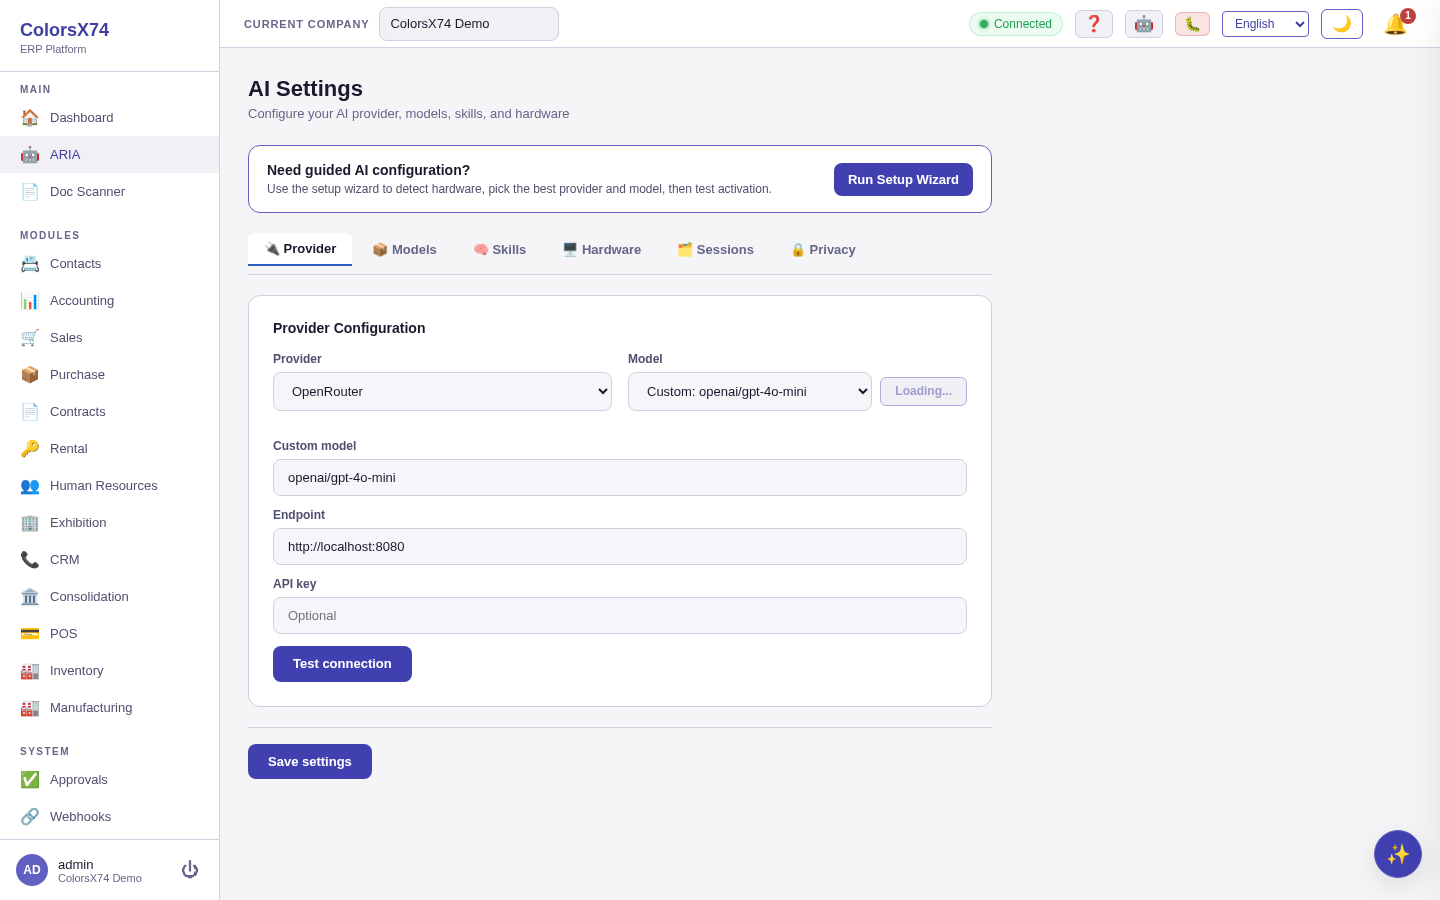The image size is (1440, 900).
Task: Open the sparkle AI assistant floating button
Action: point(1398,854)
